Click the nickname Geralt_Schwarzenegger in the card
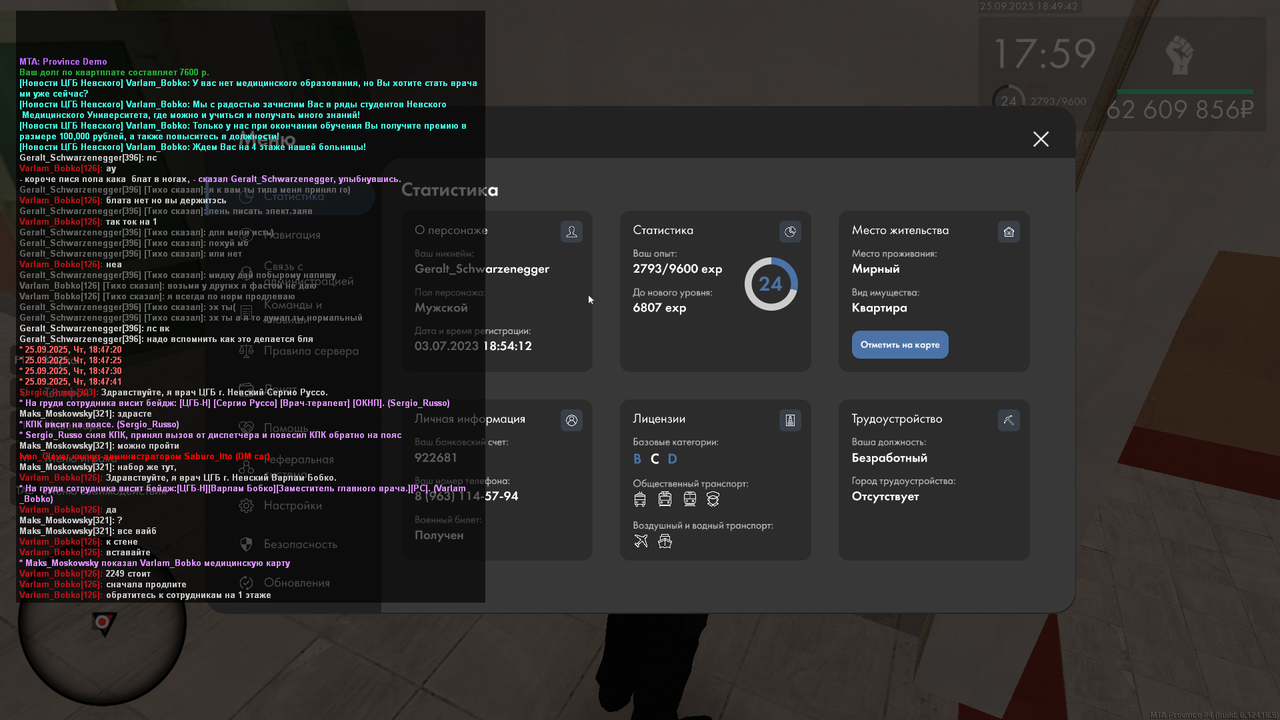This screenshot has height=720, width=1280. [x=482, y=269]
